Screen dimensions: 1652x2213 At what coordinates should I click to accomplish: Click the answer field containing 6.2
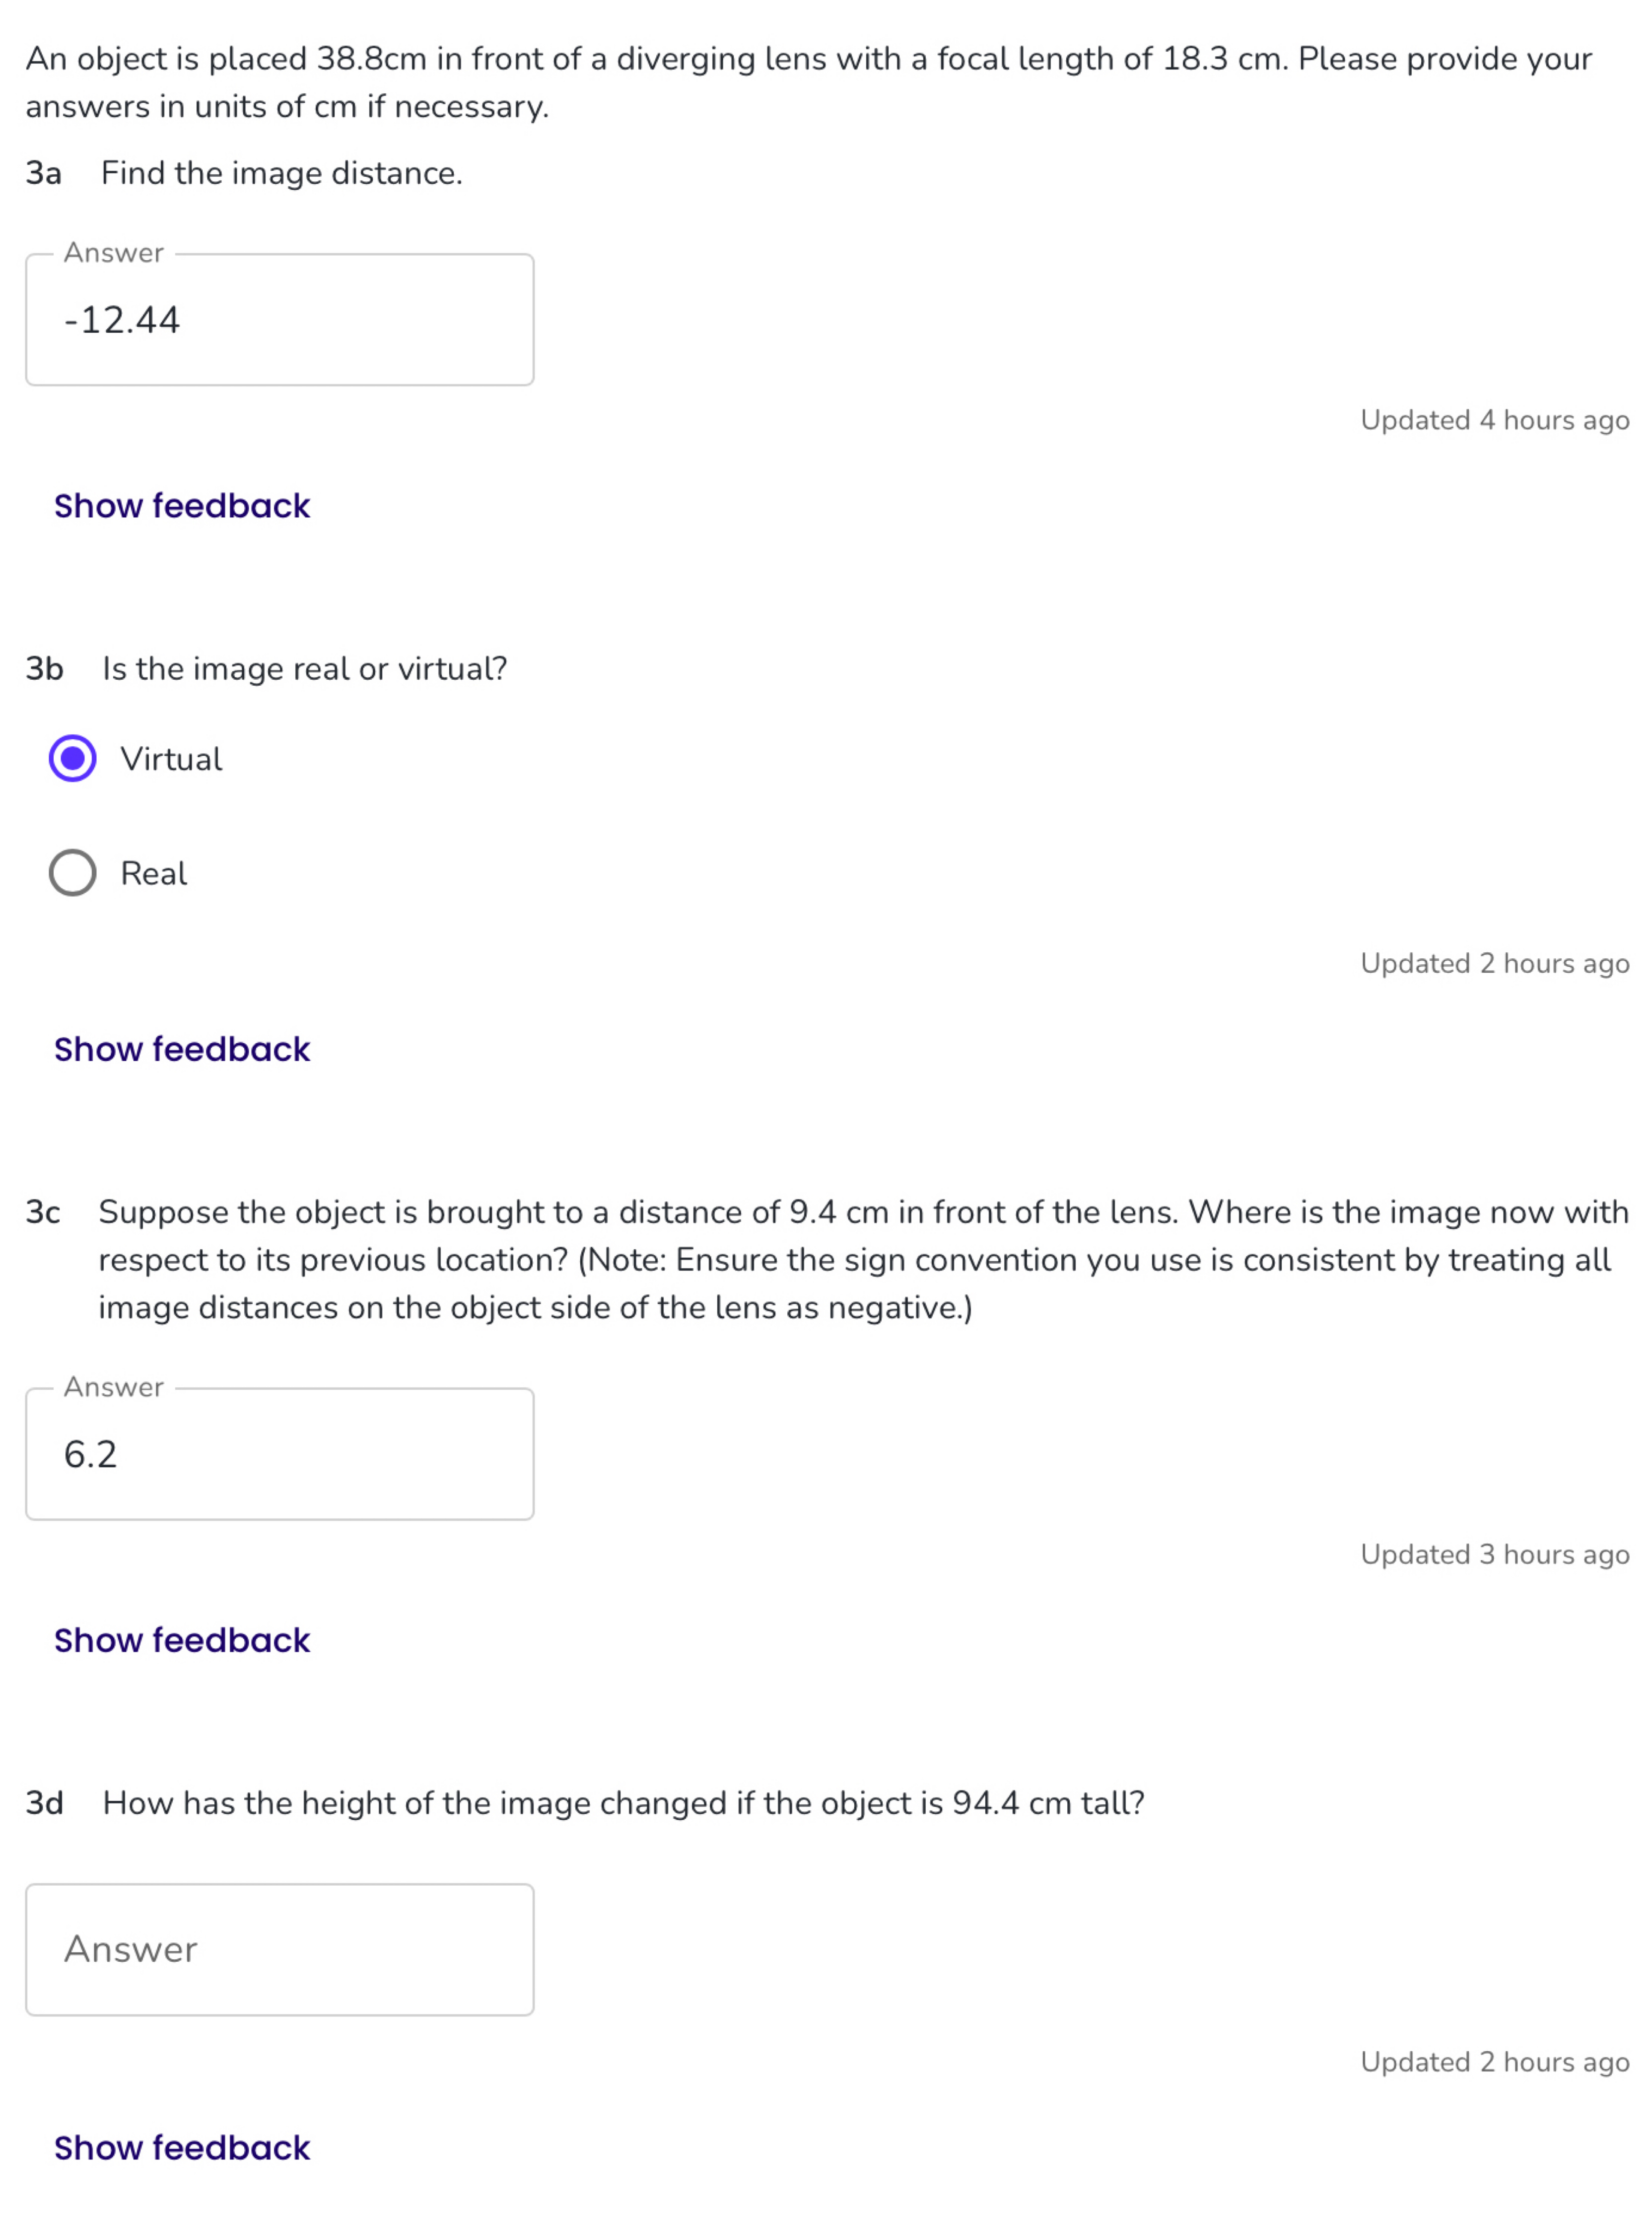[x=281, y=1453]
